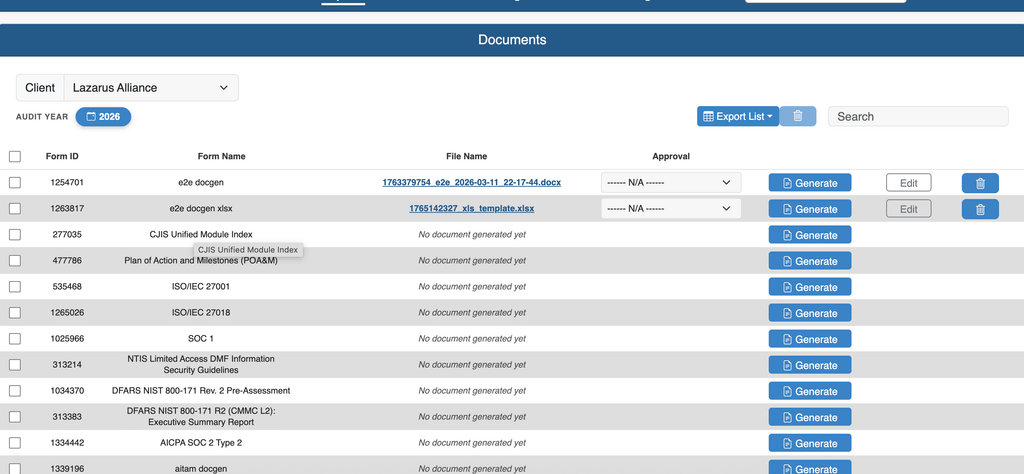Check the NTIS Limited Access DMF row checkbox
The height and width of the screenshot is (474, 1024).
[15, 364]
